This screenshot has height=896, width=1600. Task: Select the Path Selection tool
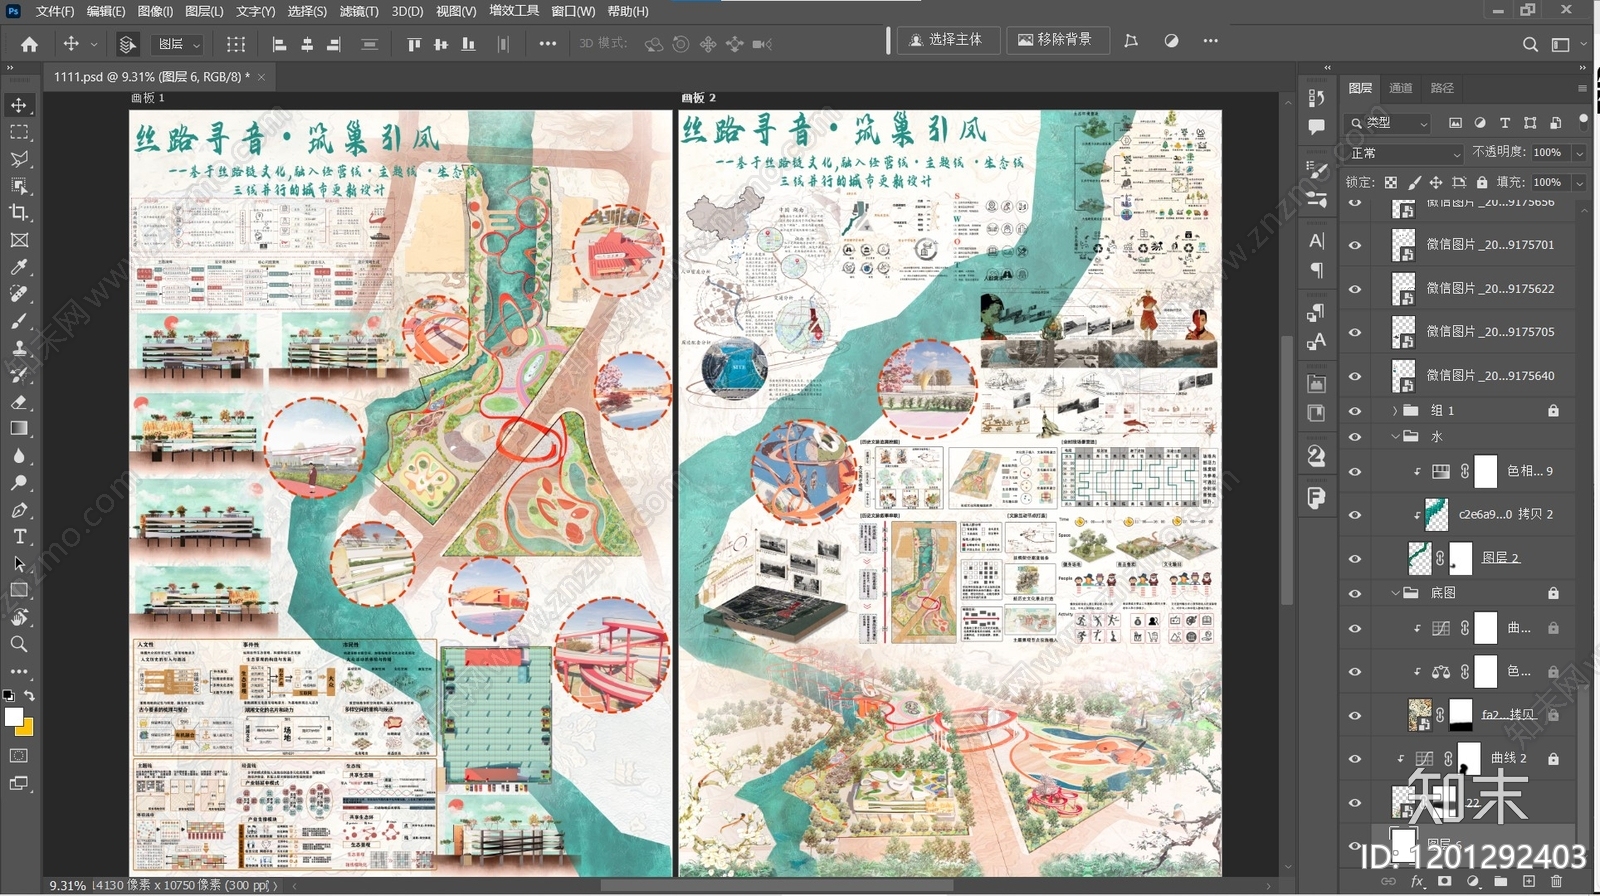click(19, 564)
